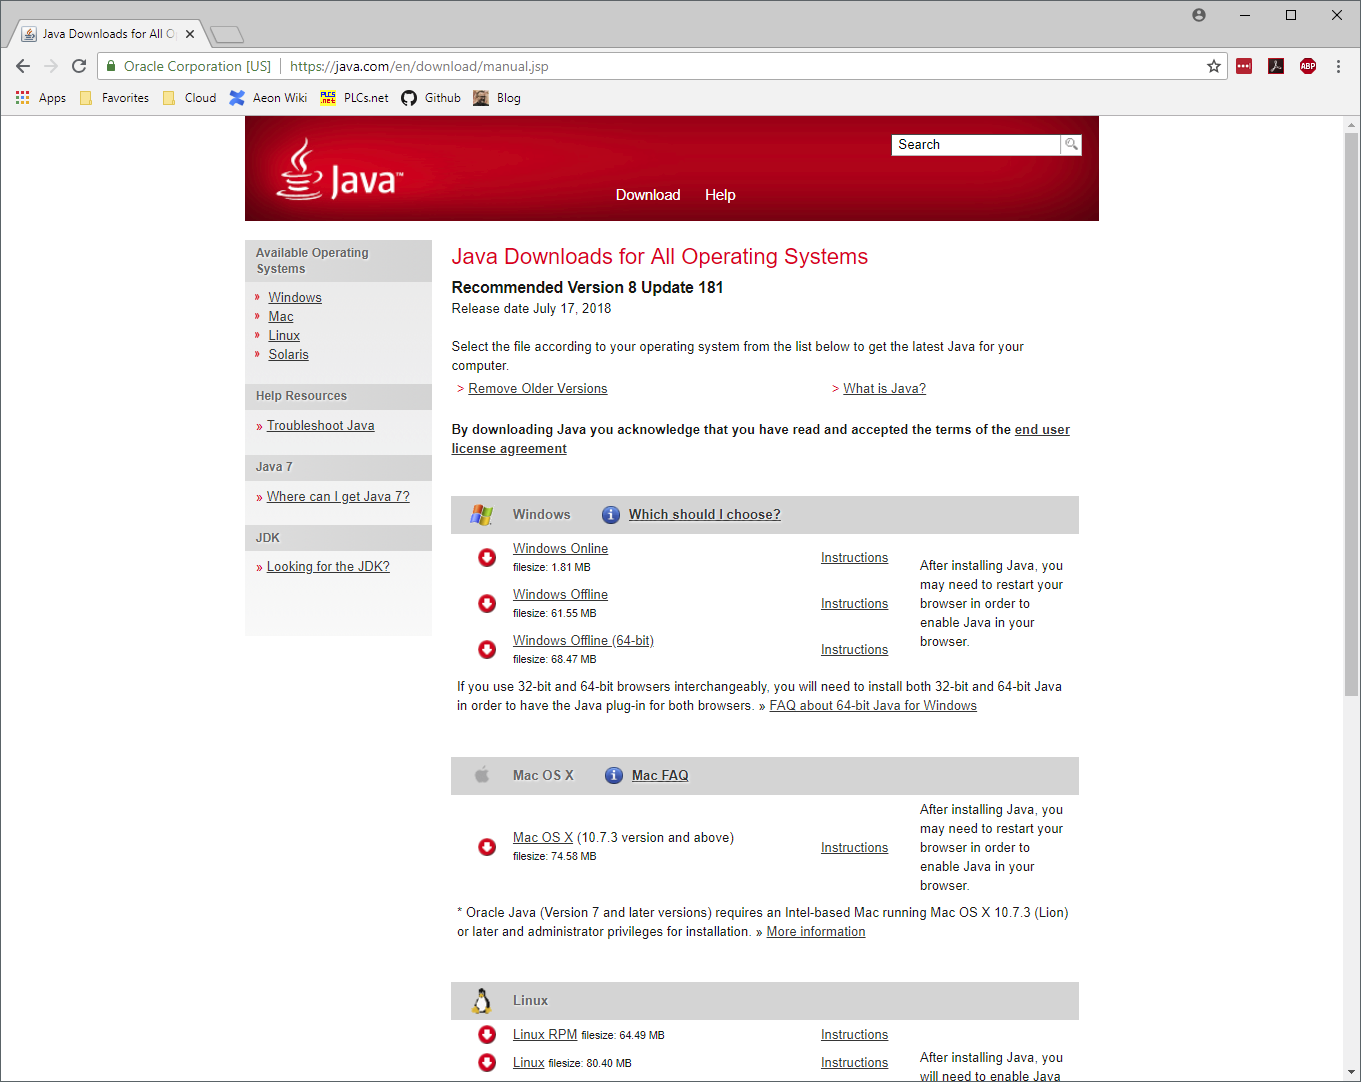Click the Linux link in sidebar
The height and width of the screenshot is (1082, 1361).
click(x=284, y=336)
